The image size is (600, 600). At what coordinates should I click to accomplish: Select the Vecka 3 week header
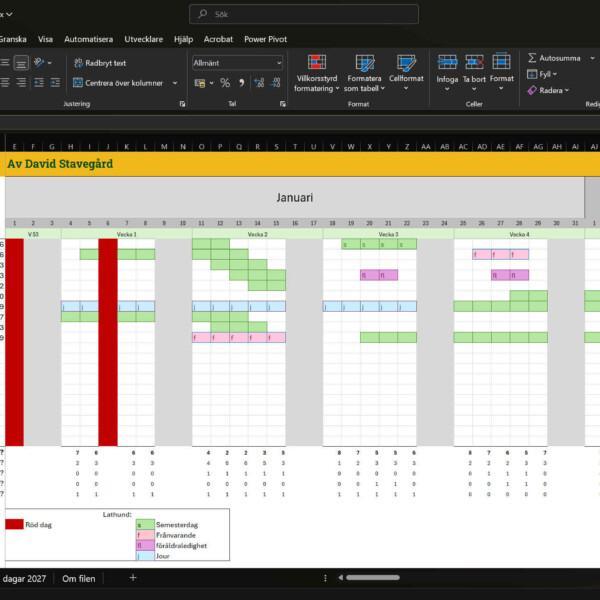click(x=388, y=234)
